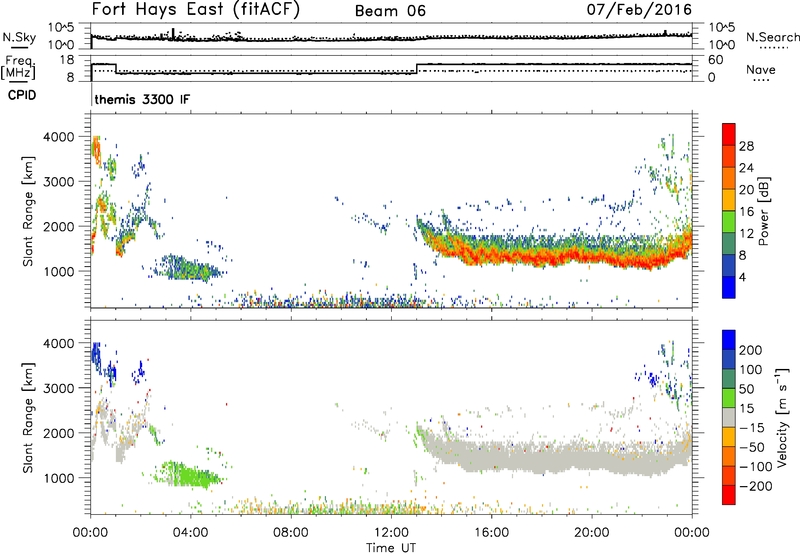Click the "16" Power colorbar tick label
Screen dimensions: 800x554
click(746, 212)
